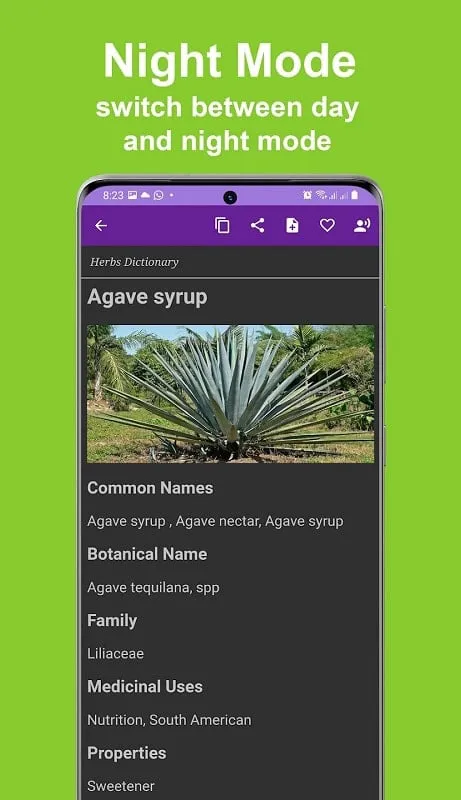Select Agave tequilana, spp text
The image size is (461, 800).
pos(153,588)
